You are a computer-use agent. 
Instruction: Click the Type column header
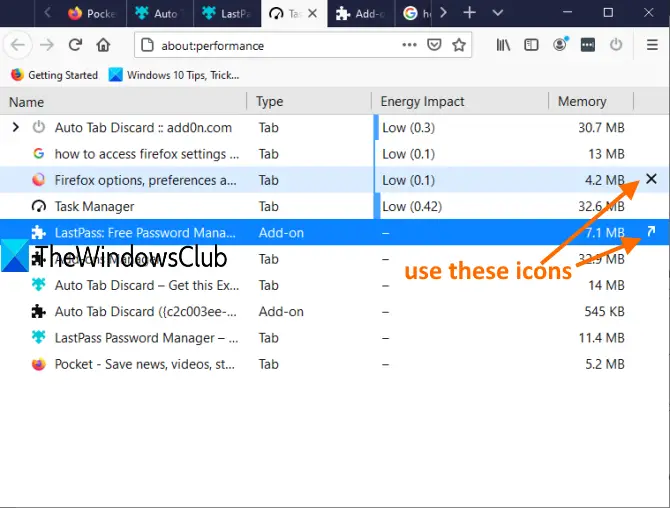[309, 102]
